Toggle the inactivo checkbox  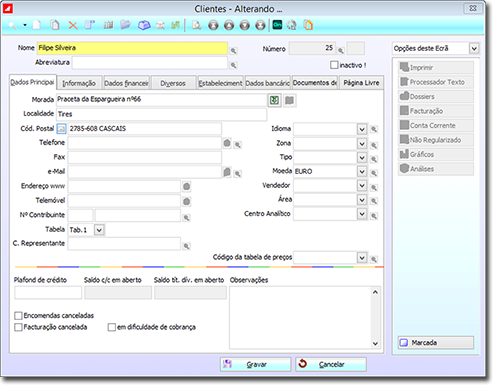click(334, 65)
